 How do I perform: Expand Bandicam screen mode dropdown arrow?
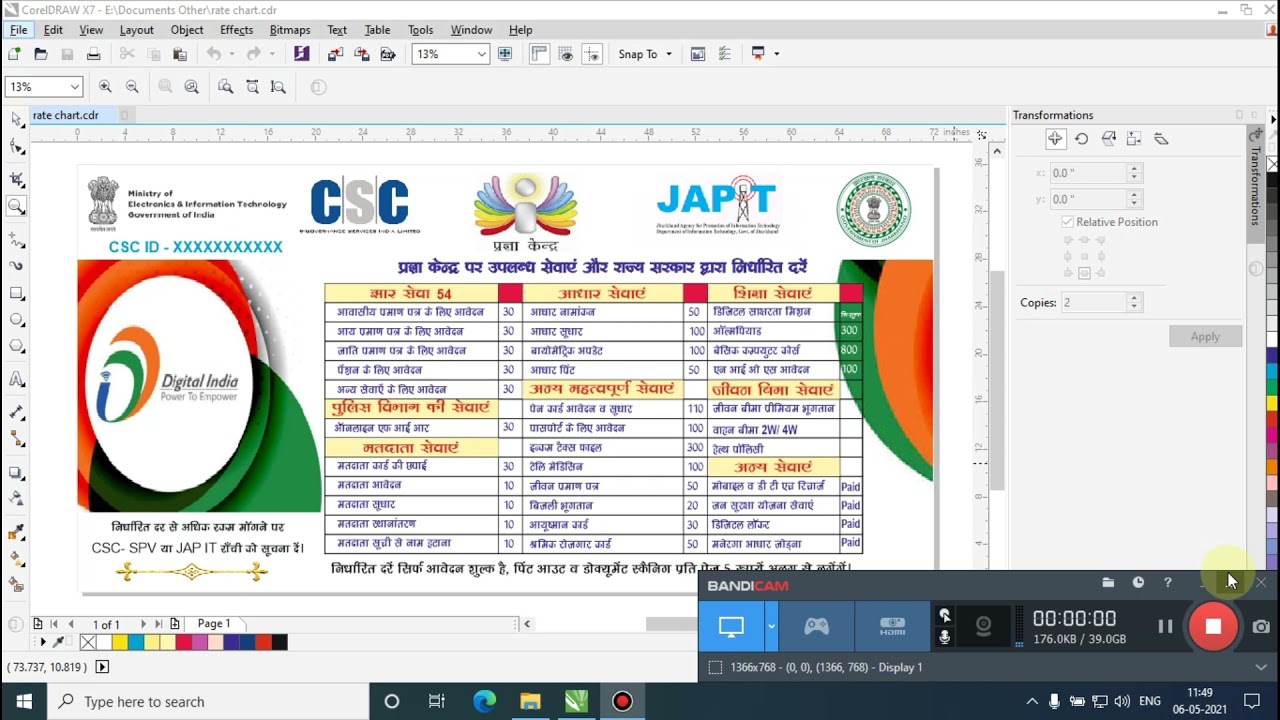(771, 626)
